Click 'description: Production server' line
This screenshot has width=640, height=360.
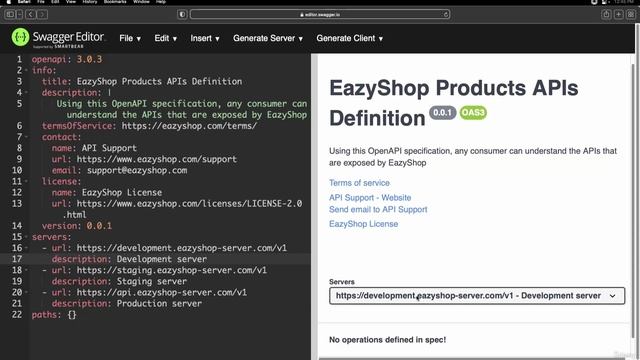127,304
